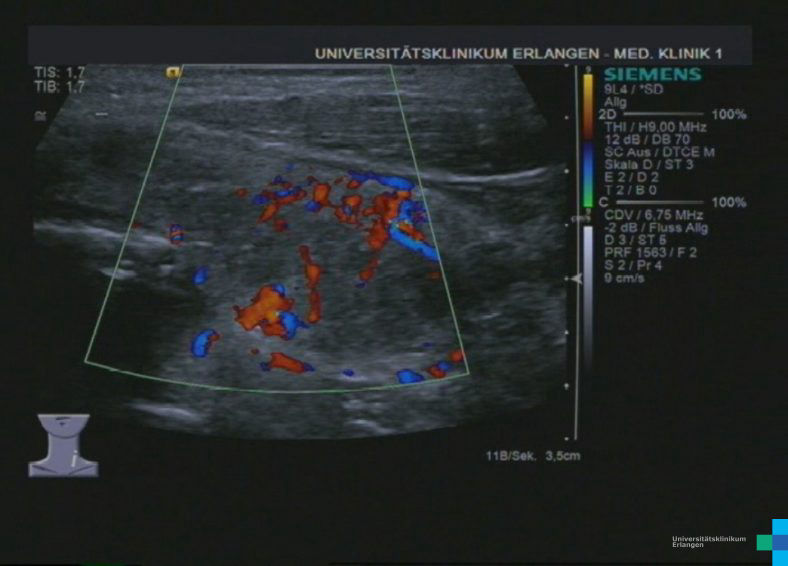Screen dimensions: 788x566
Task: Click the yellow transducer orientation marker
Action: (172, 72)
